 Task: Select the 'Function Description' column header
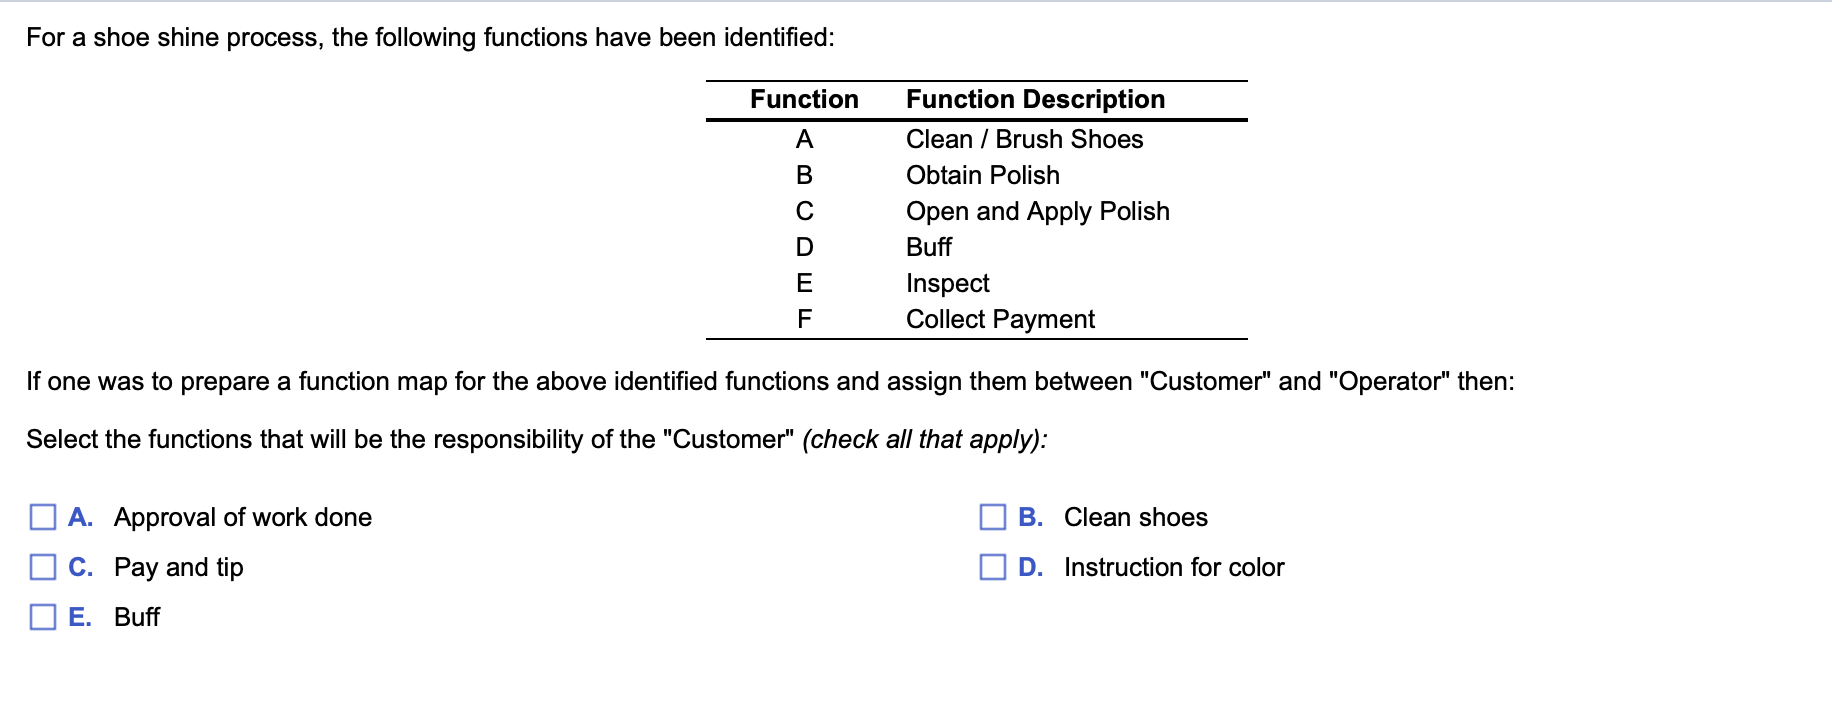click(x=1034, y=99)
